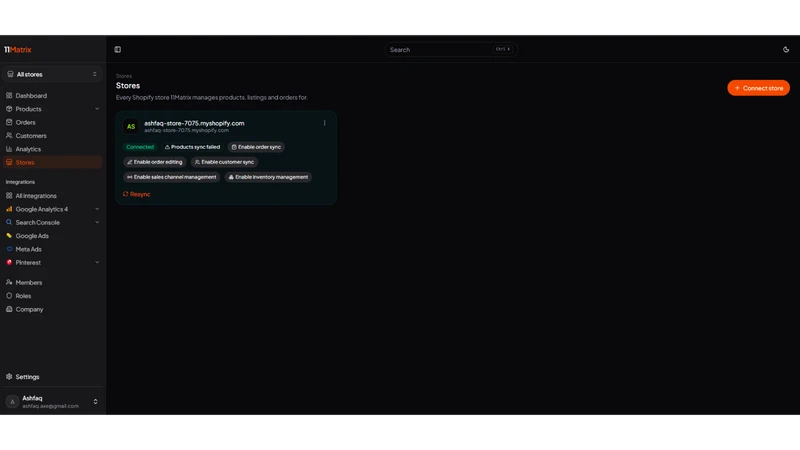Screen dimensions: 800x450
Task: Click the Roles shield icon
Action: click(x=9, y=296)
